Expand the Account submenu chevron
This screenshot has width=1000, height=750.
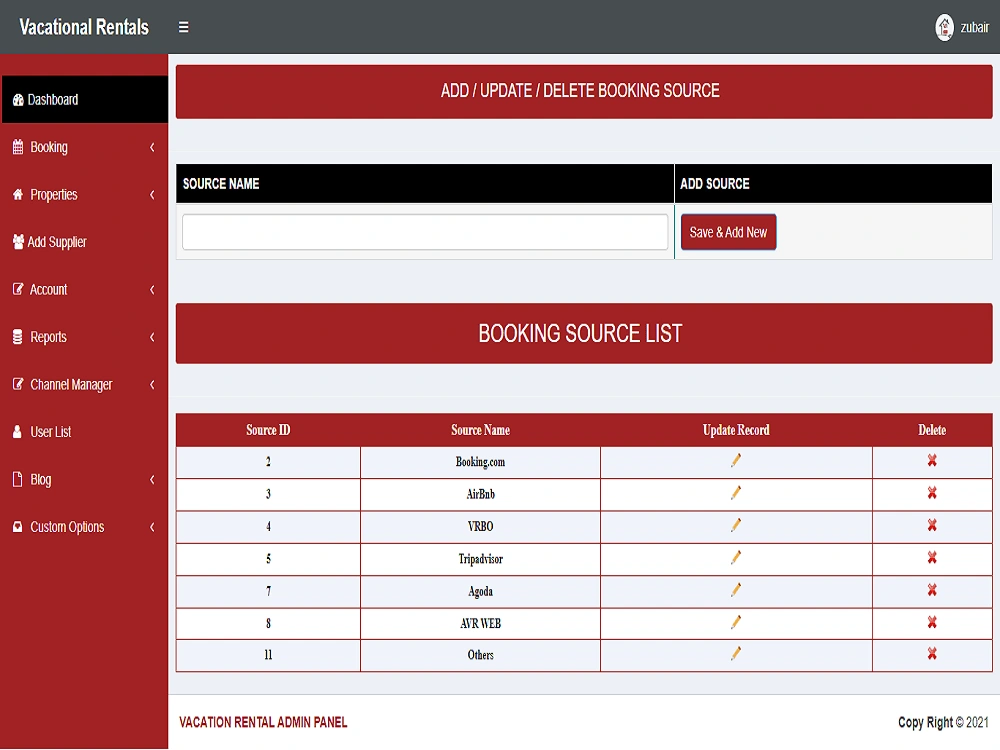152,290
